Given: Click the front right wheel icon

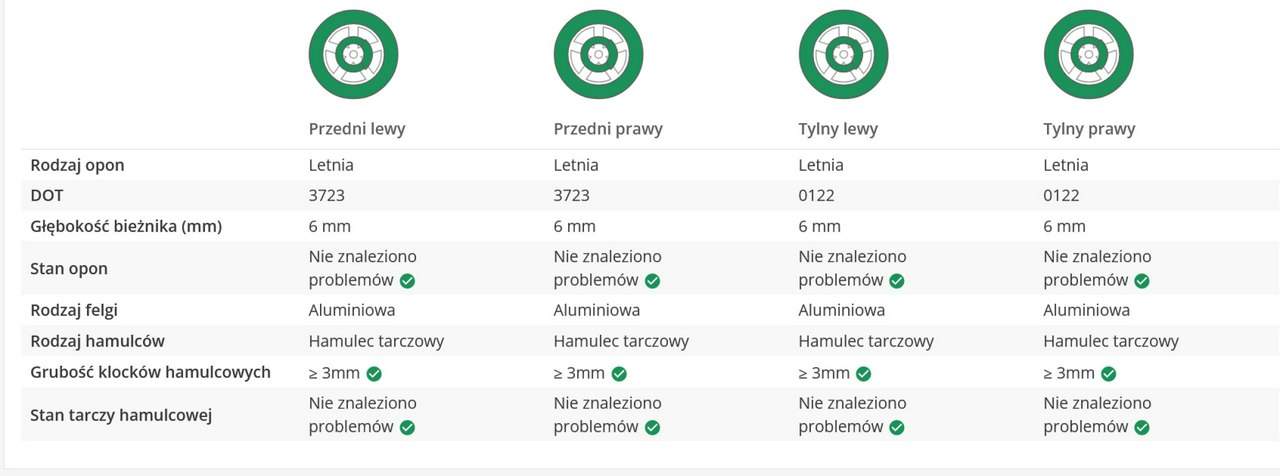Looking at the screenshot, I should pos(598,54).
